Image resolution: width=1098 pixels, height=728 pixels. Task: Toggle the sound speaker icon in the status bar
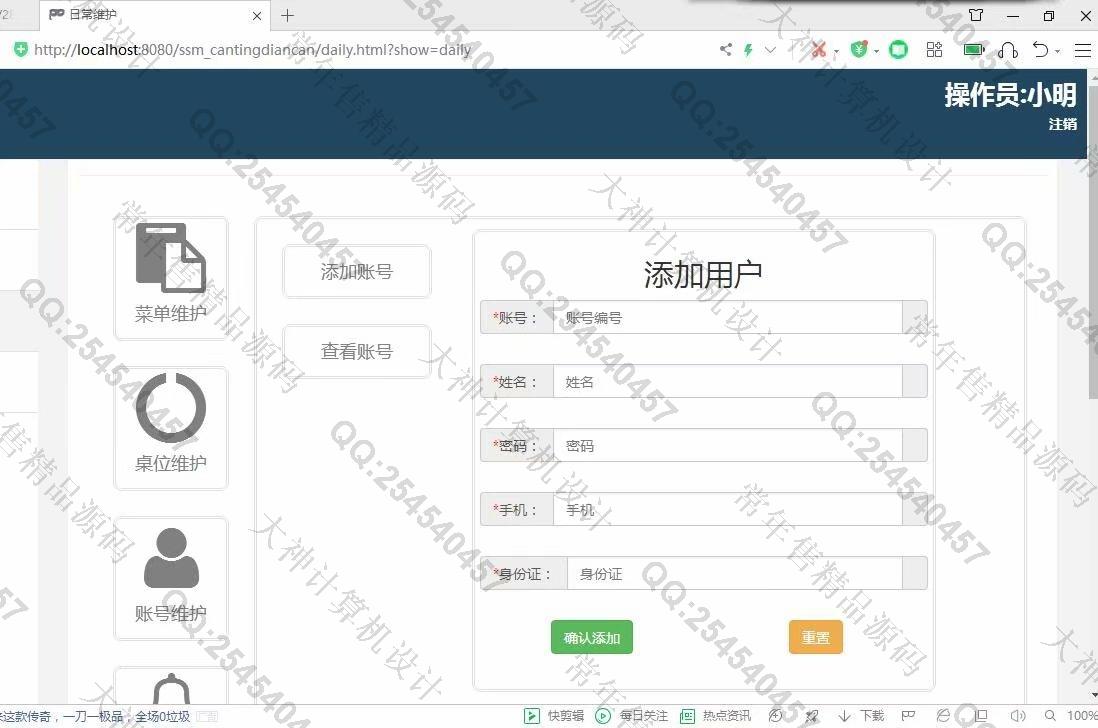(x=1018, y=716)
